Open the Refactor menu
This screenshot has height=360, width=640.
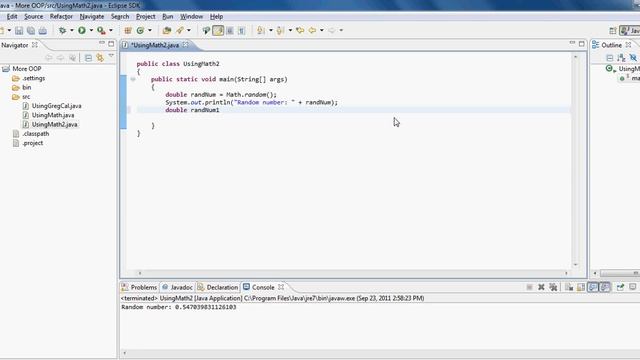pyautogui.click(x=61, y=16)
